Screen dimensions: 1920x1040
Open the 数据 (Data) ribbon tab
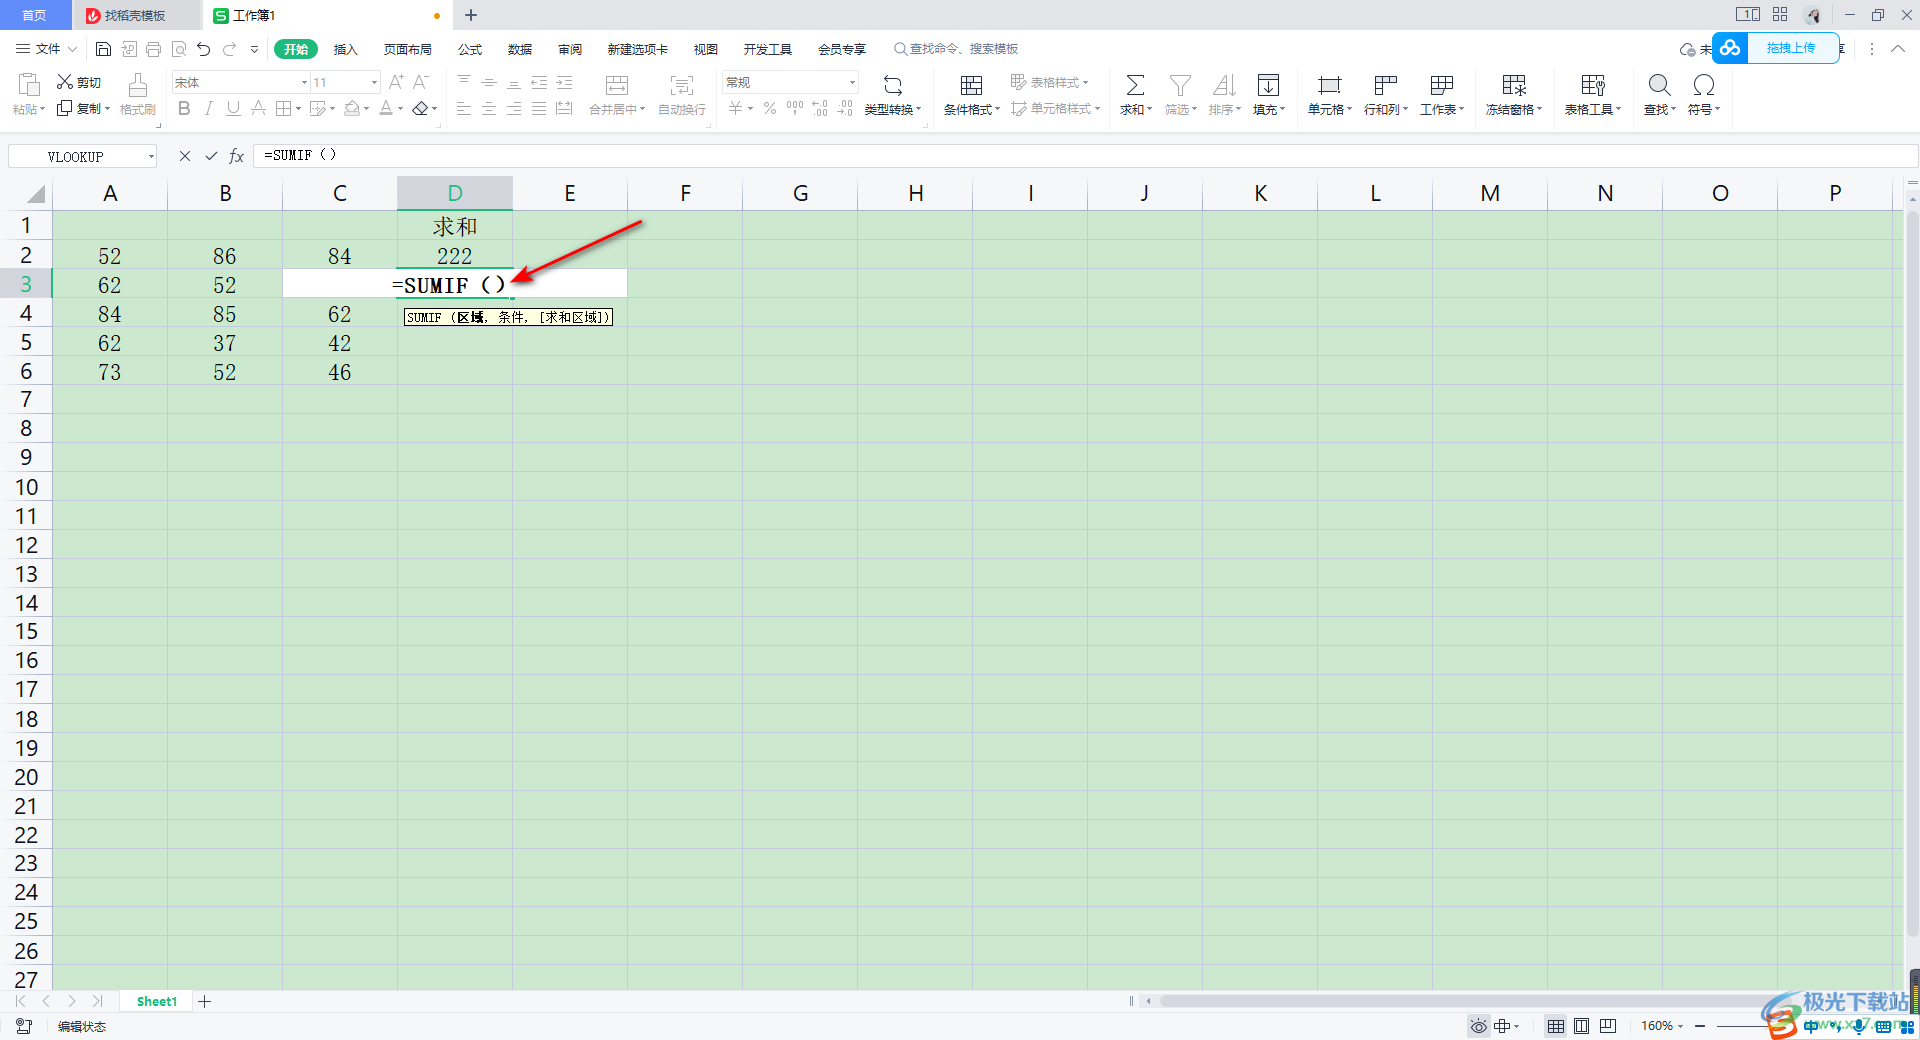pos(520,49)
